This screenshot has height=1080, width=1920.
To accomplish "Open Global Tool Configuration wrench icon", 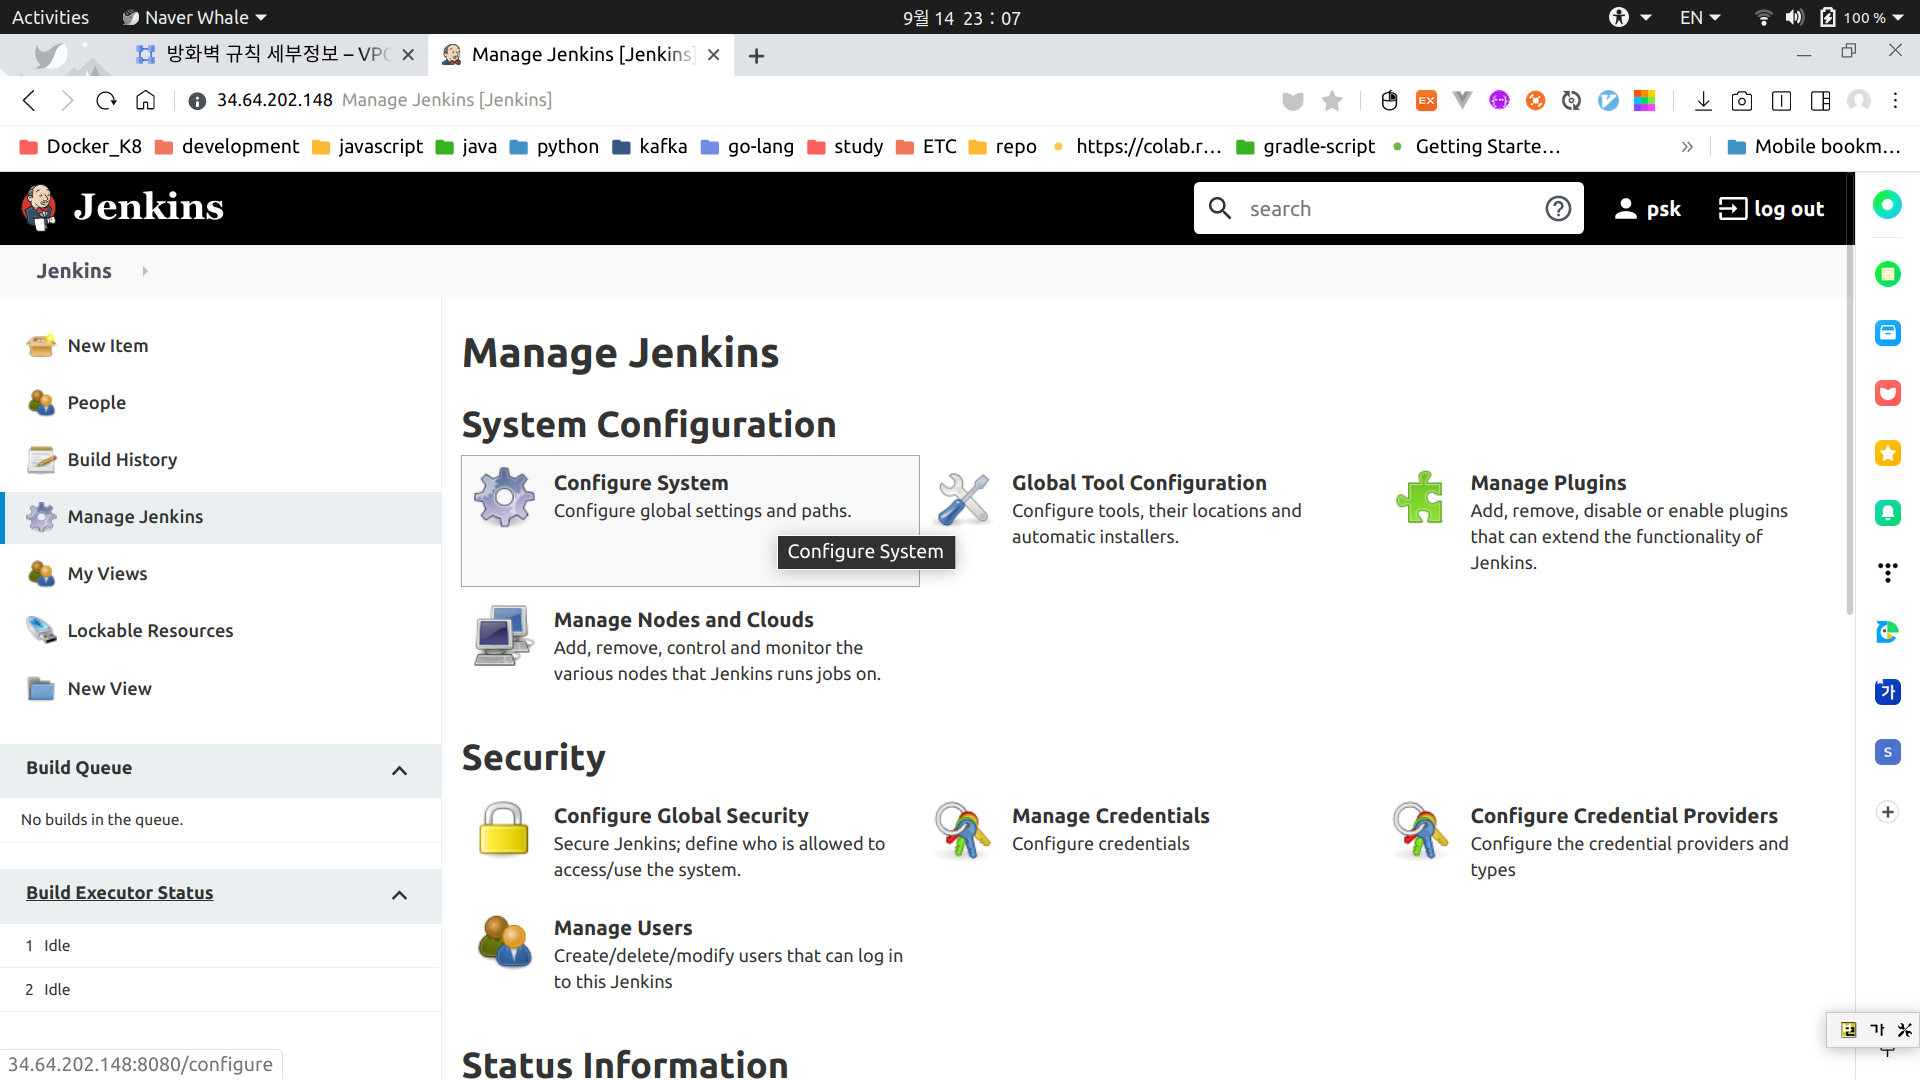I will [962, 498].
